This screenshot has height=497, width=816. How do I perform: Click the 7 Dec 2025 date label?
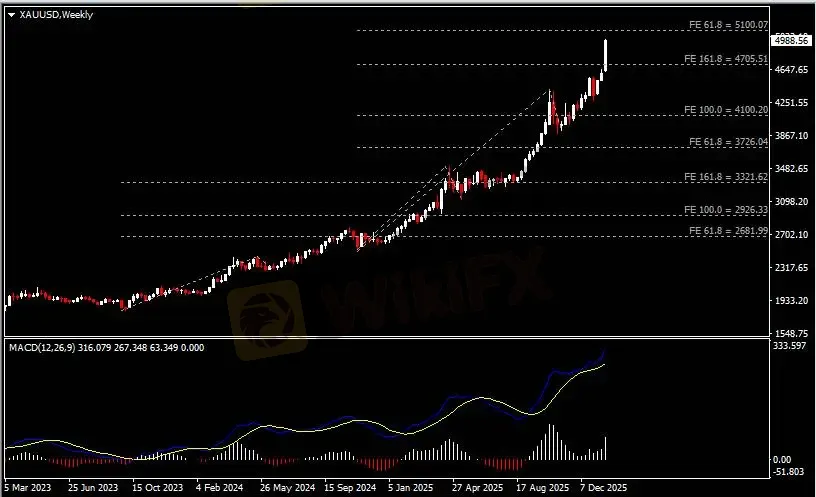604,488
